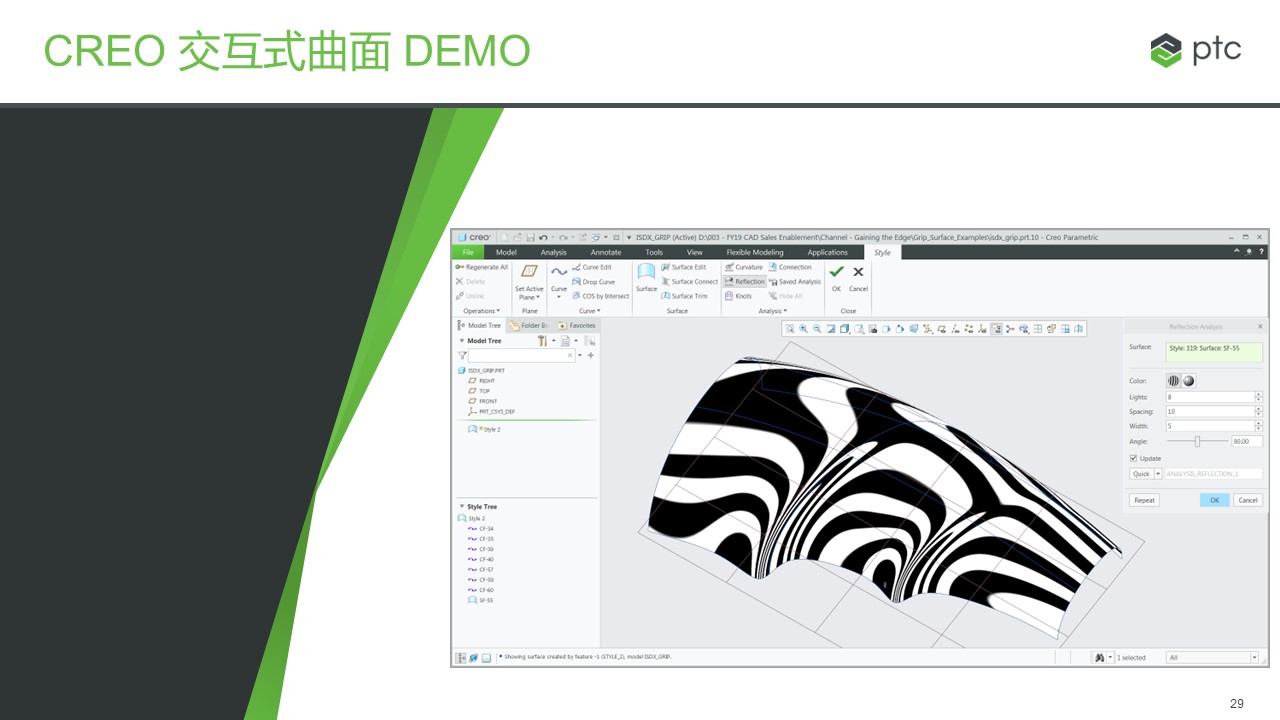
Task: Click the Refit view icon
Action: click(789, 329)
